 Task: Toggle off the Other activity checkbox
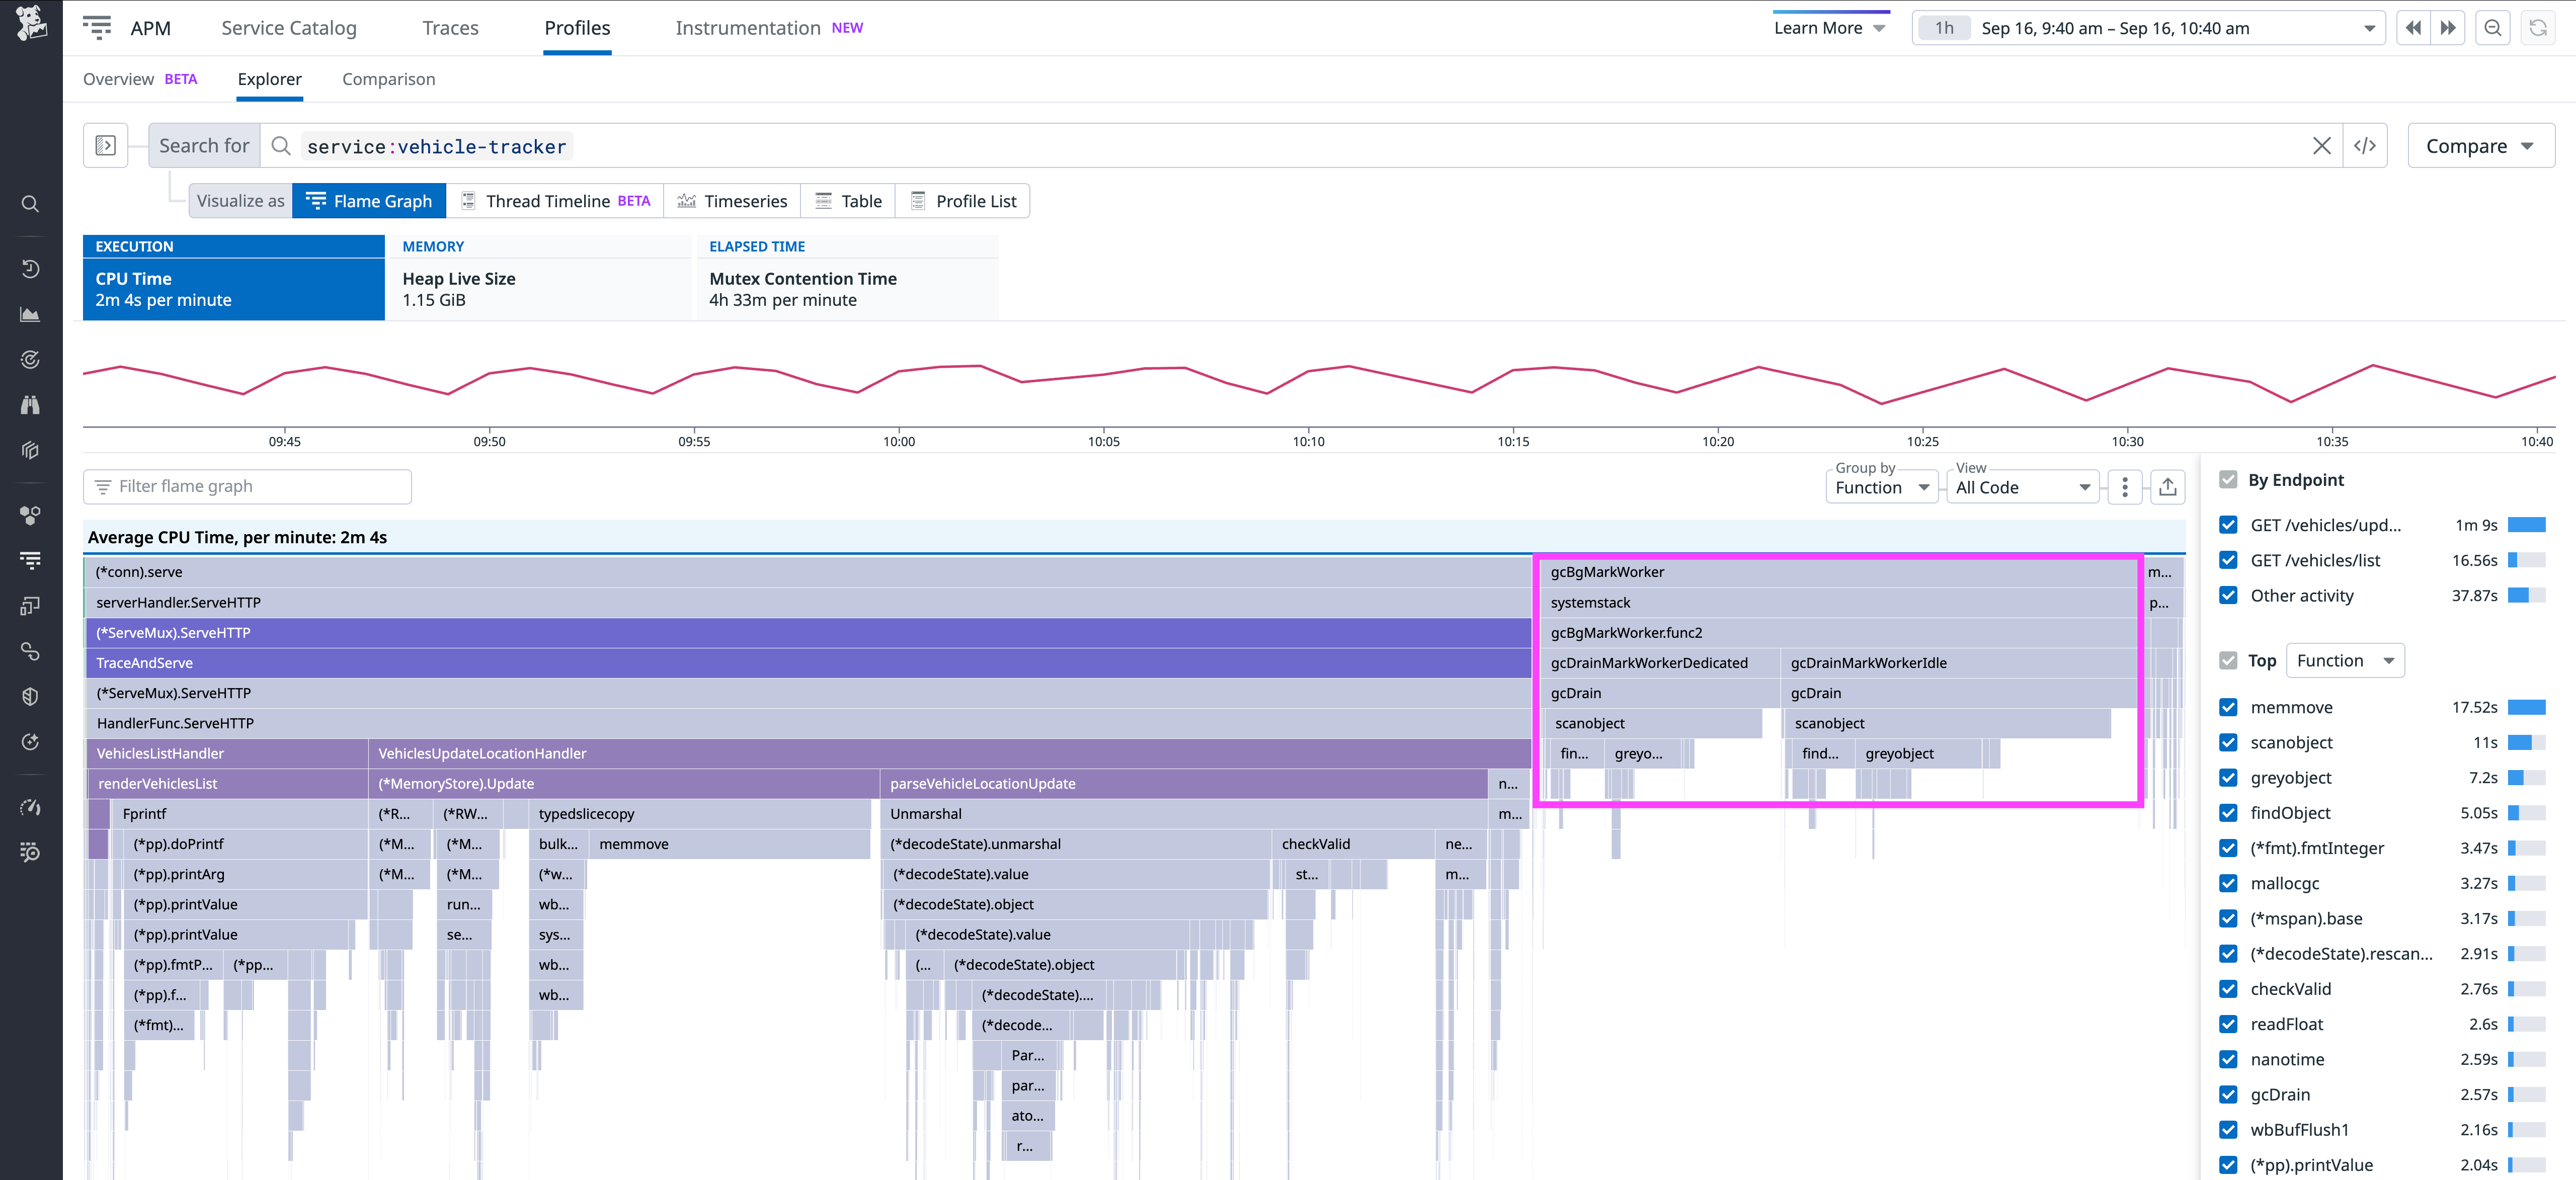2228,595
